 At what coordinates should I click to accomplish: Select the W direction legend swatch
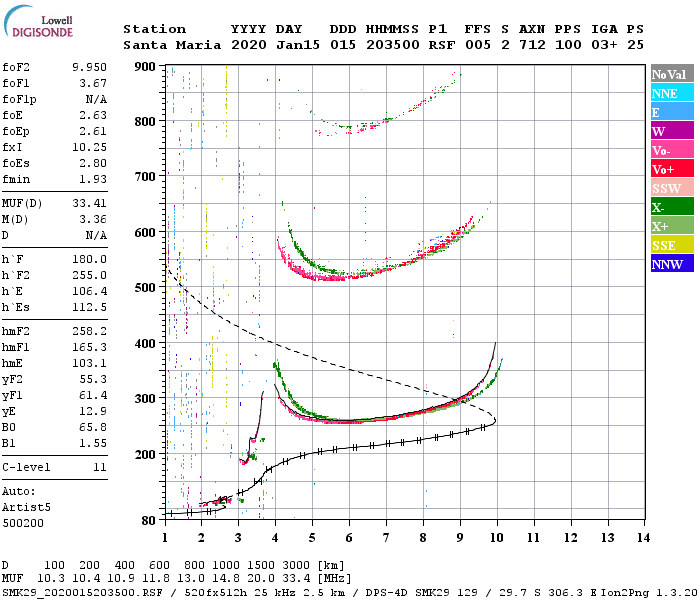click(x=672, y=131)
